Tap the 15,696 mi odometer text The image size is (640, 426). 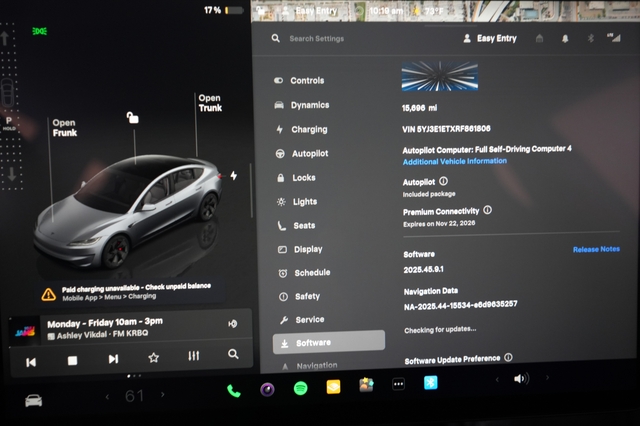click(419, 108)
